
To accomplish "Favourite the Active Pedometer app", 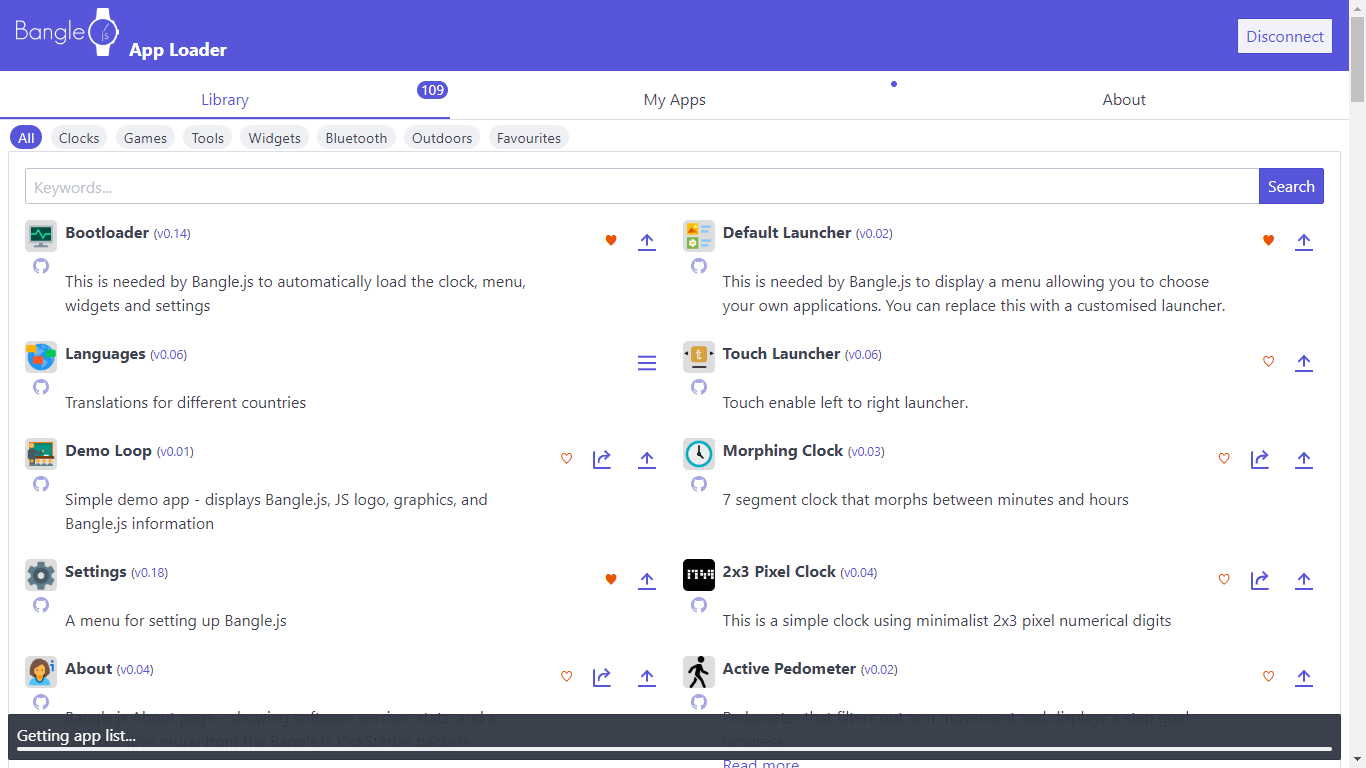I will point(1268,676).
